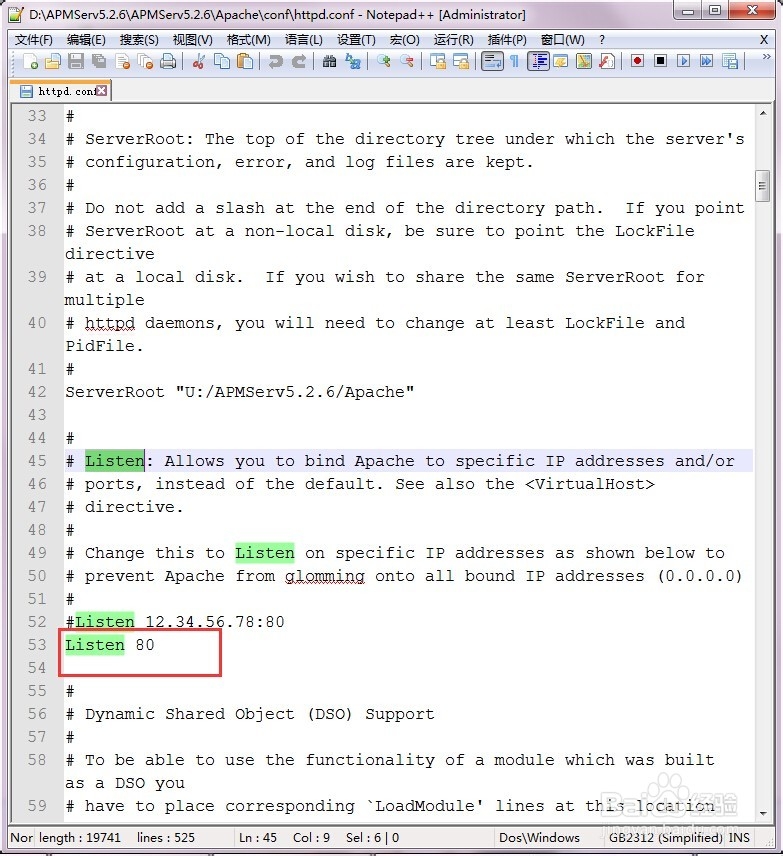Start macro recording with red dot
Viewport: 783px width, 856px height.
(637, 61)
